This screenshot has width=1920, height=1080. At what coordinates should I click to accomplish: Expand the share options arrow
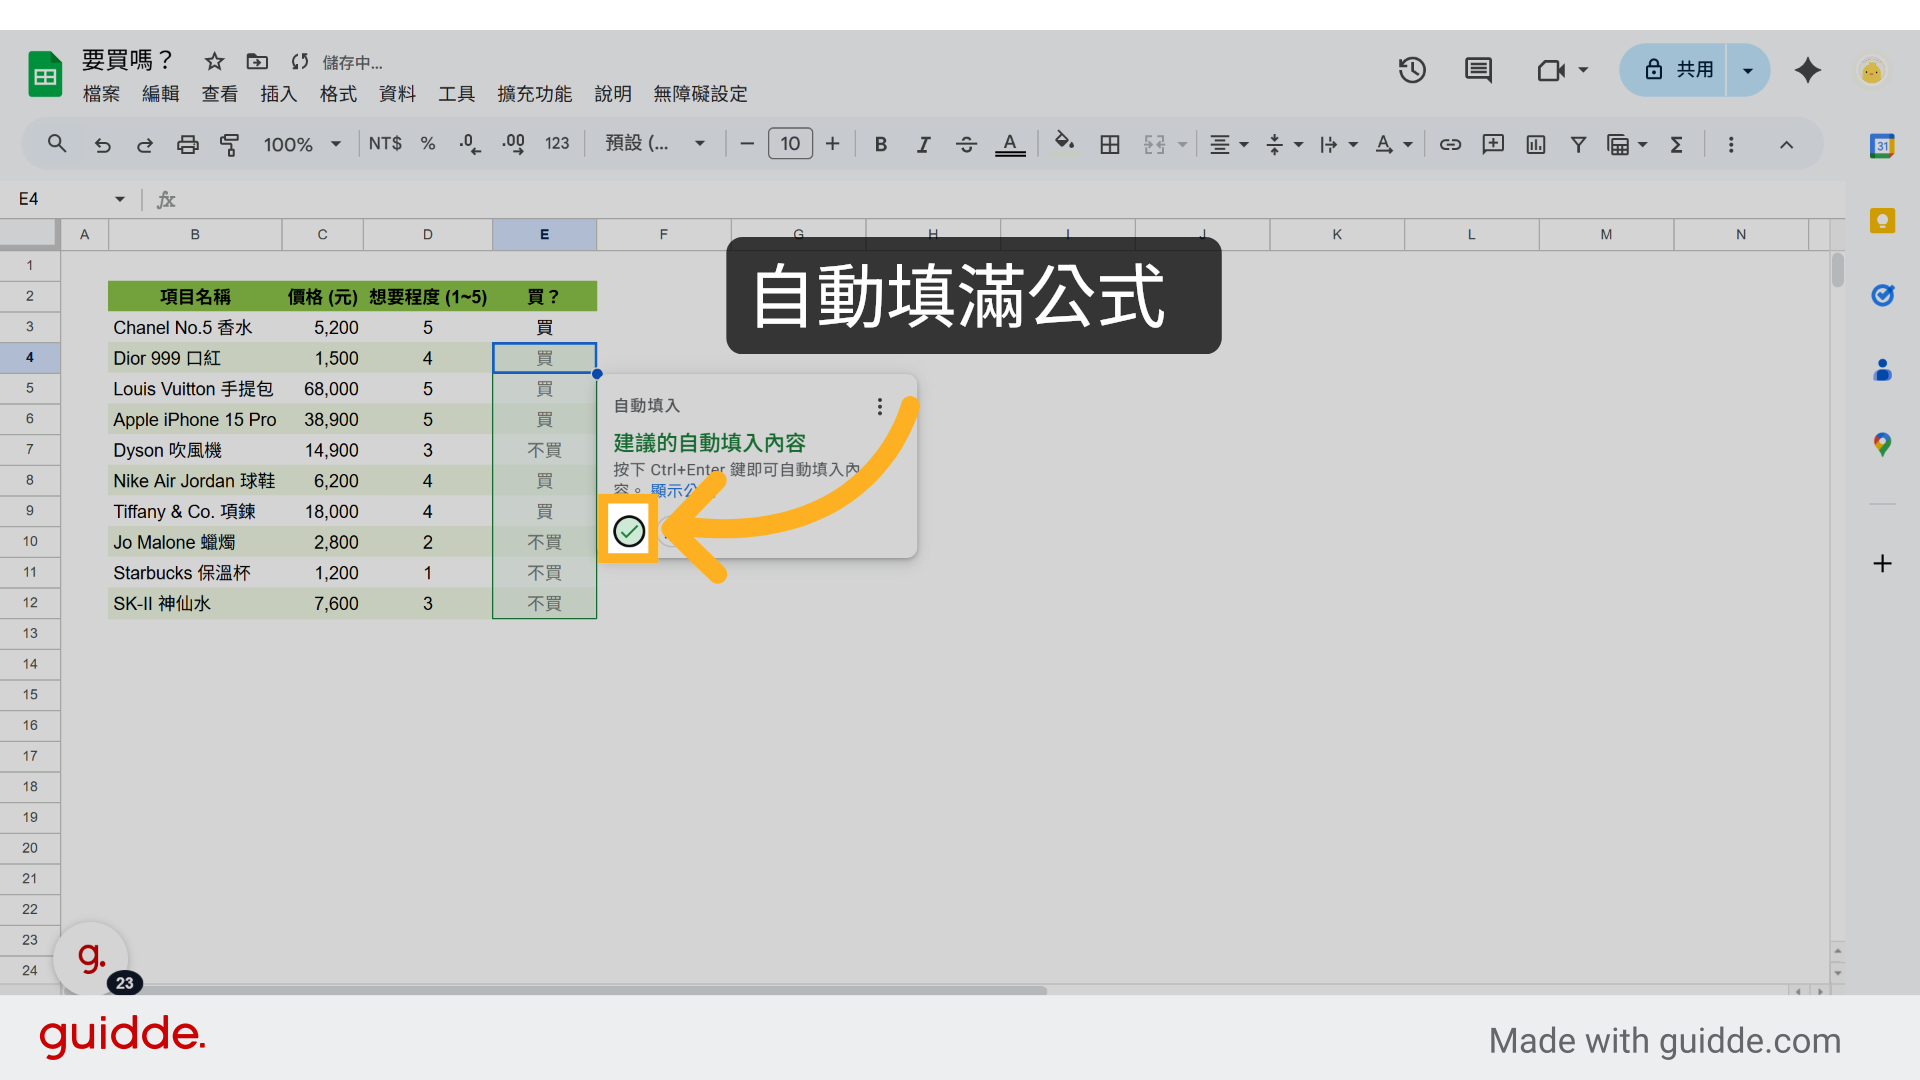(x=1748, y=70)
